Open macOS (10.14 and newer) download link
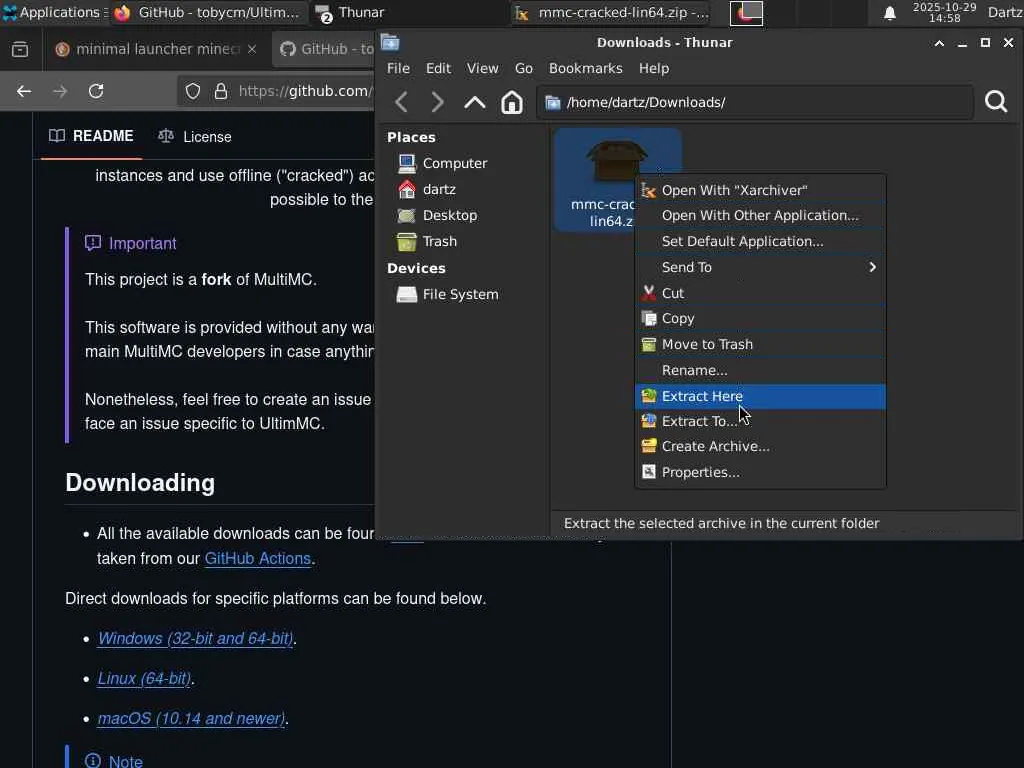The height and width of the screenshot is (768, 1024). pos(191,718)
